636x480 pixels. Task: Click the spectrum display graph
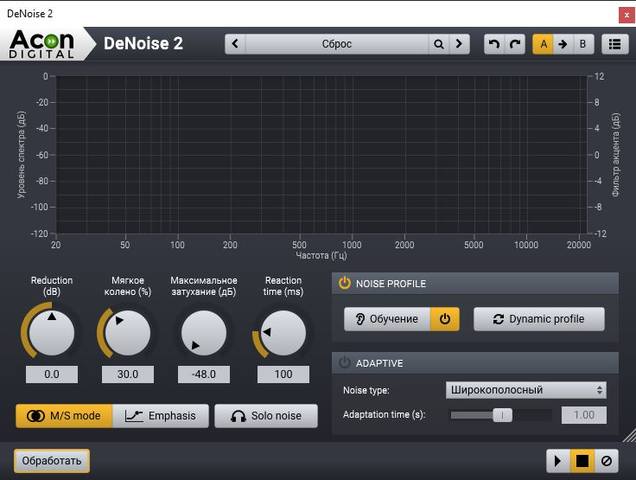click(322, 155)
